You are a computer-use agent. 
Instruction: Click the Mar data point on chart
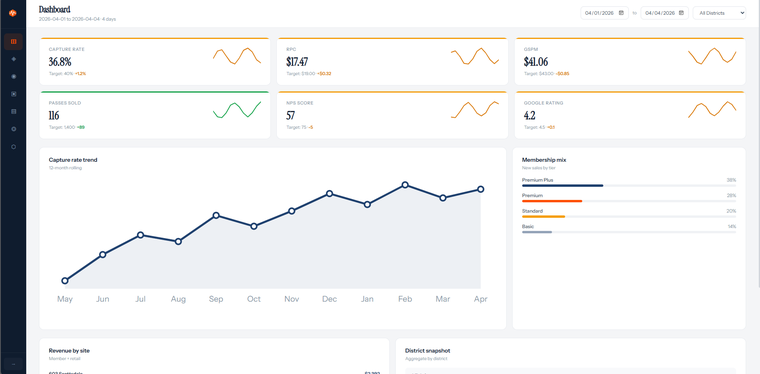pyautogui.click(x=443, y=198)
